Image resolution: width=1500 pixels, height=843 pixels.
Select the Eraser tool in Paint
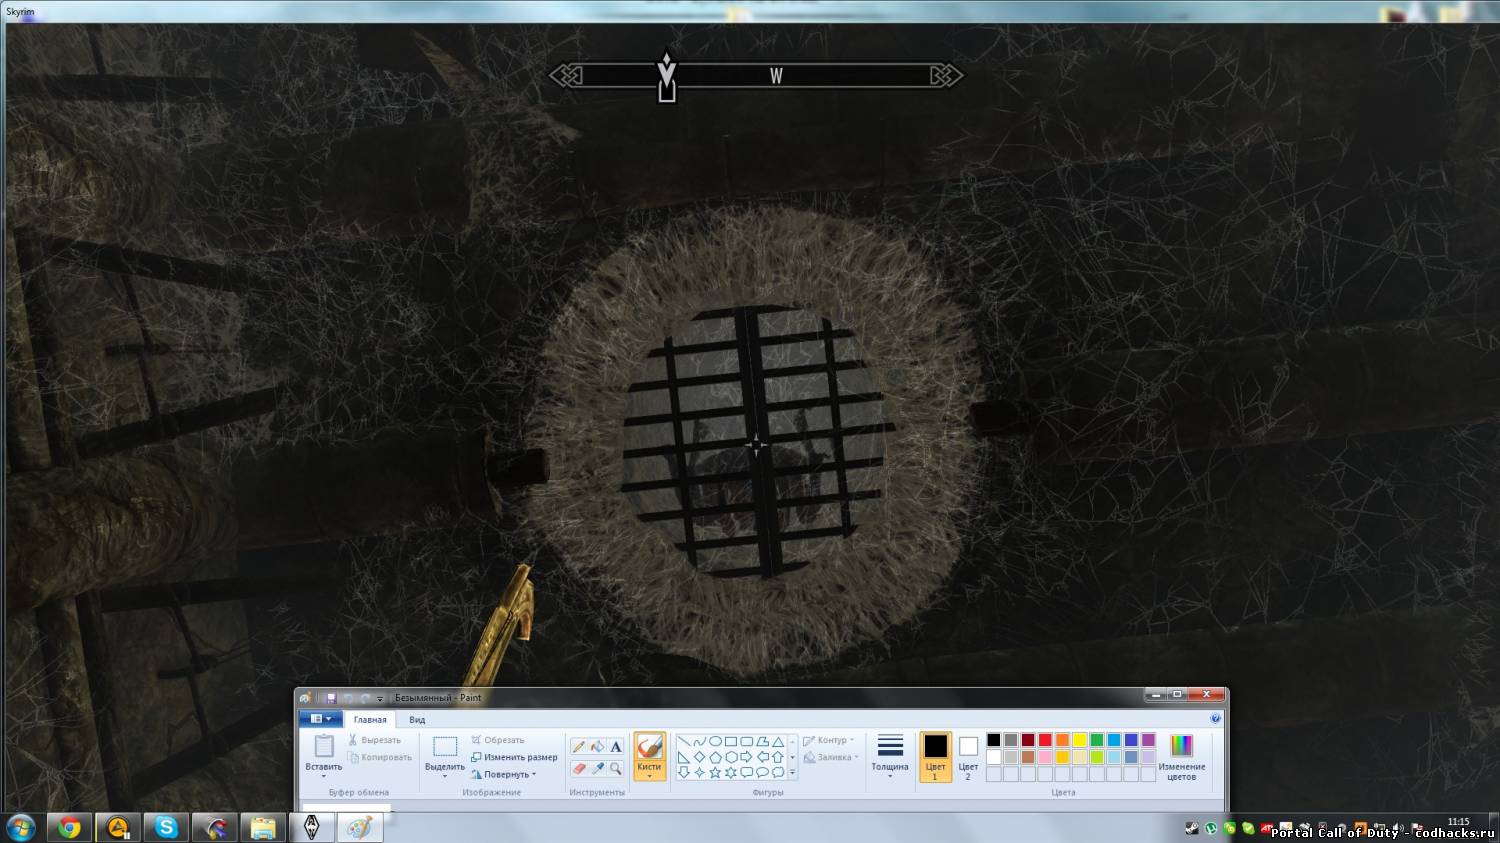pos(579,768)
